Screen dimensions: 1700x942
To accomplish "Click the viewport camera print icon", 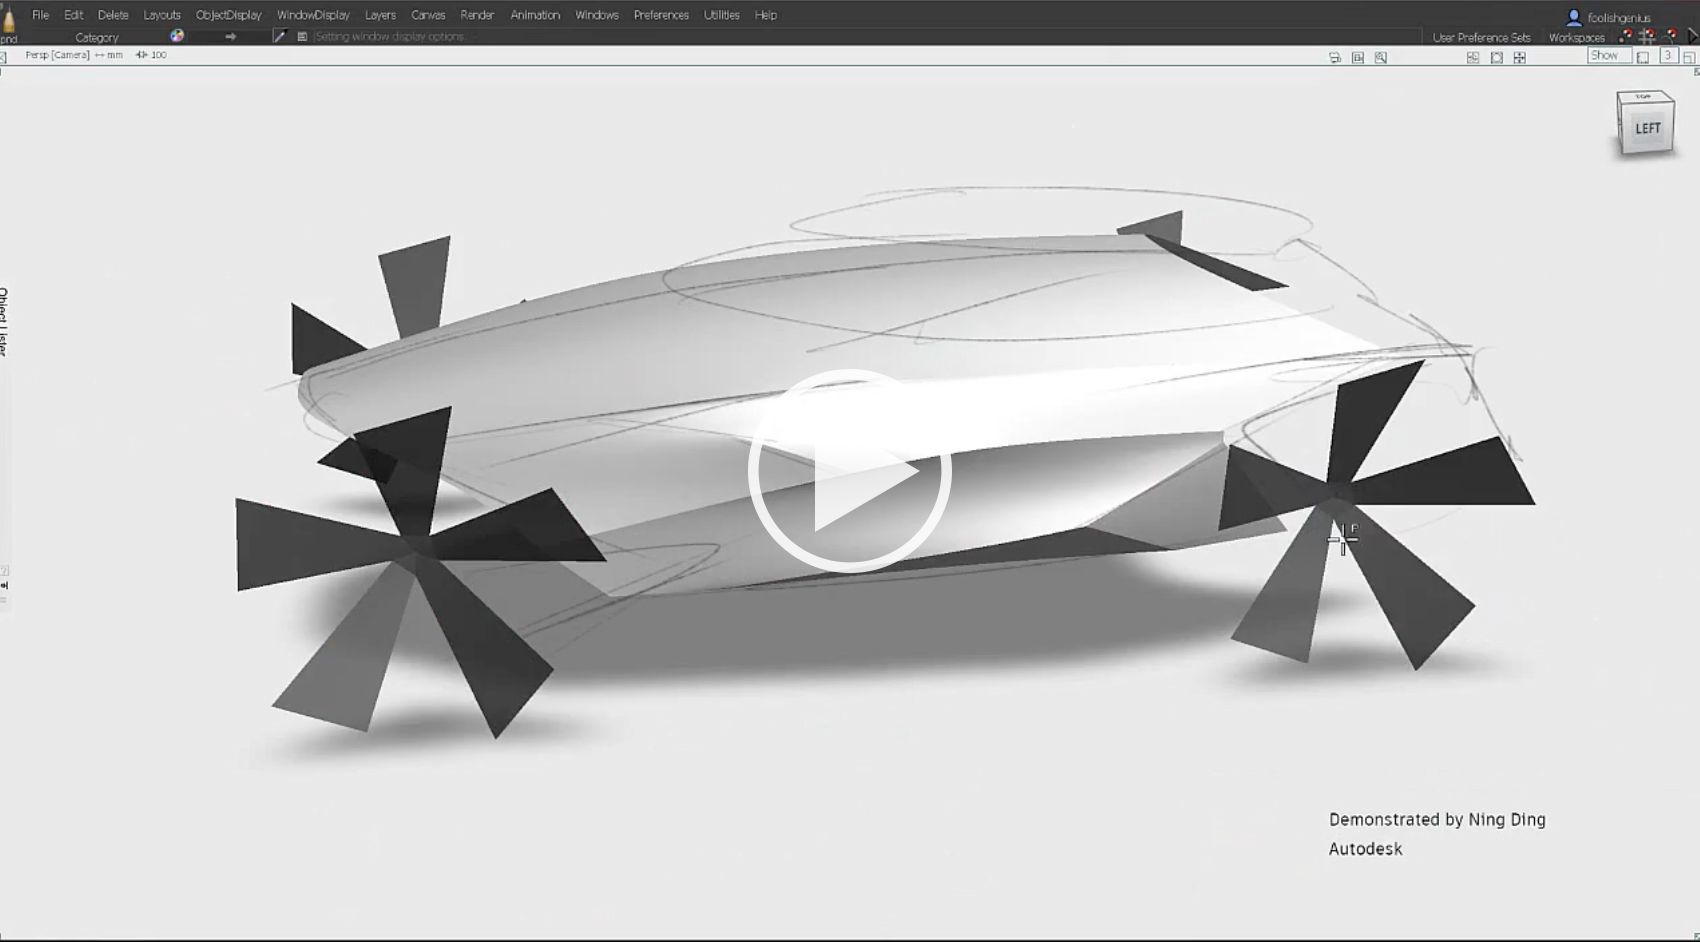I will tap(1335, 58).
